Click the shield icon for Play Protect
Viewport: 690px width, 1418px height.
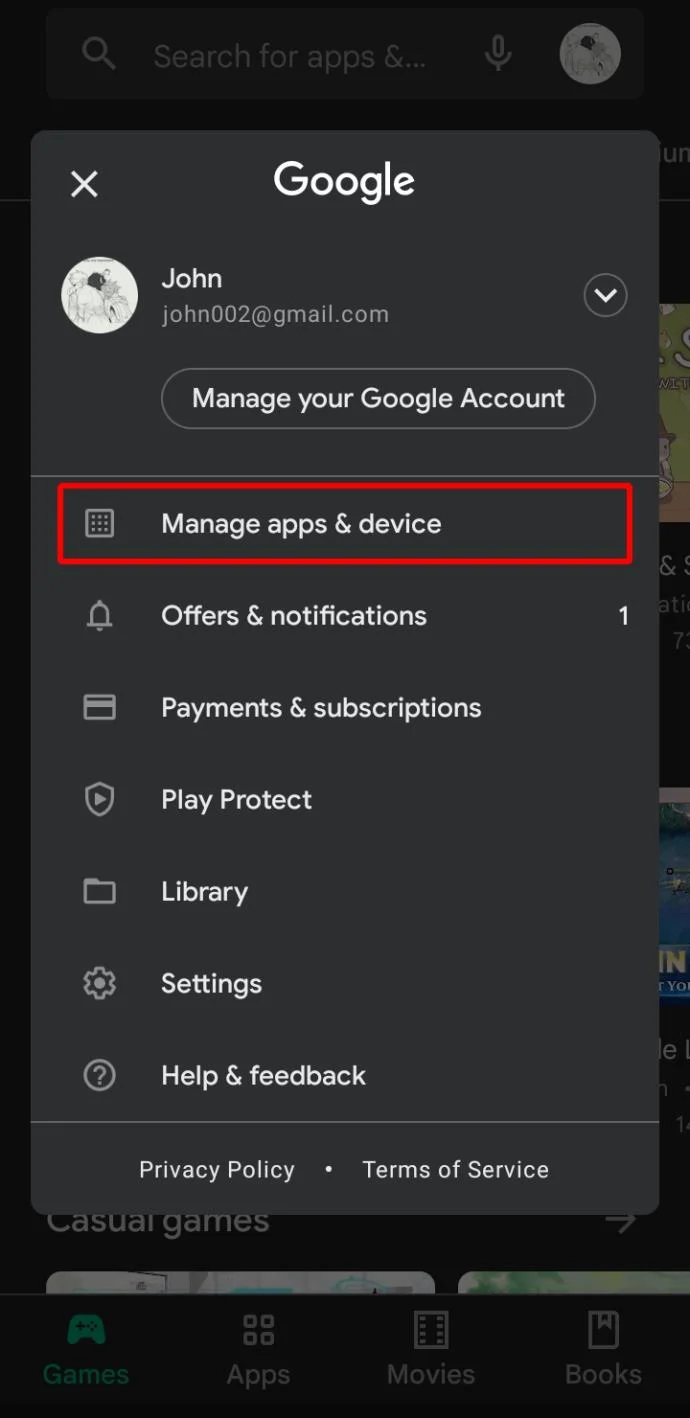pos(99,800)
